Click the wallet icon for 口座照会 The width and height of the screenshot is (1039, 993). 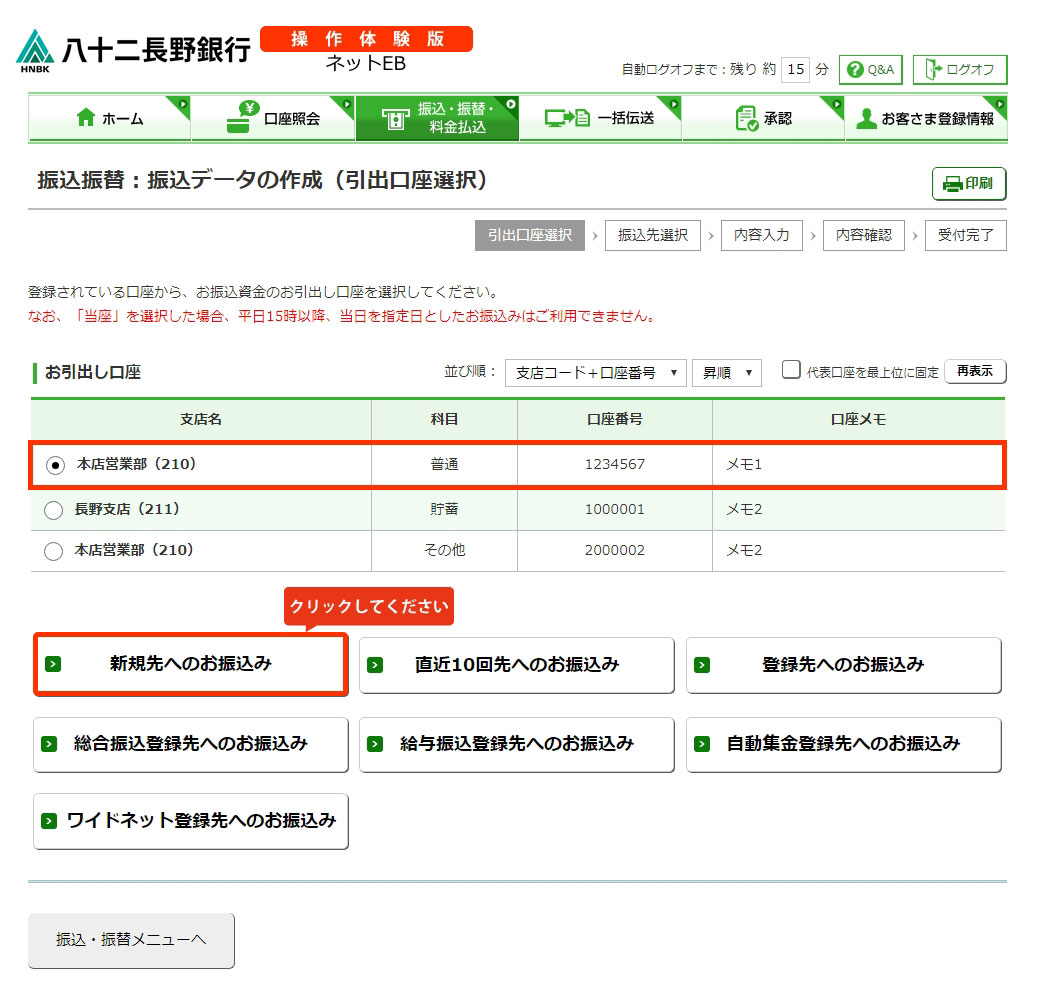(240, 118)
